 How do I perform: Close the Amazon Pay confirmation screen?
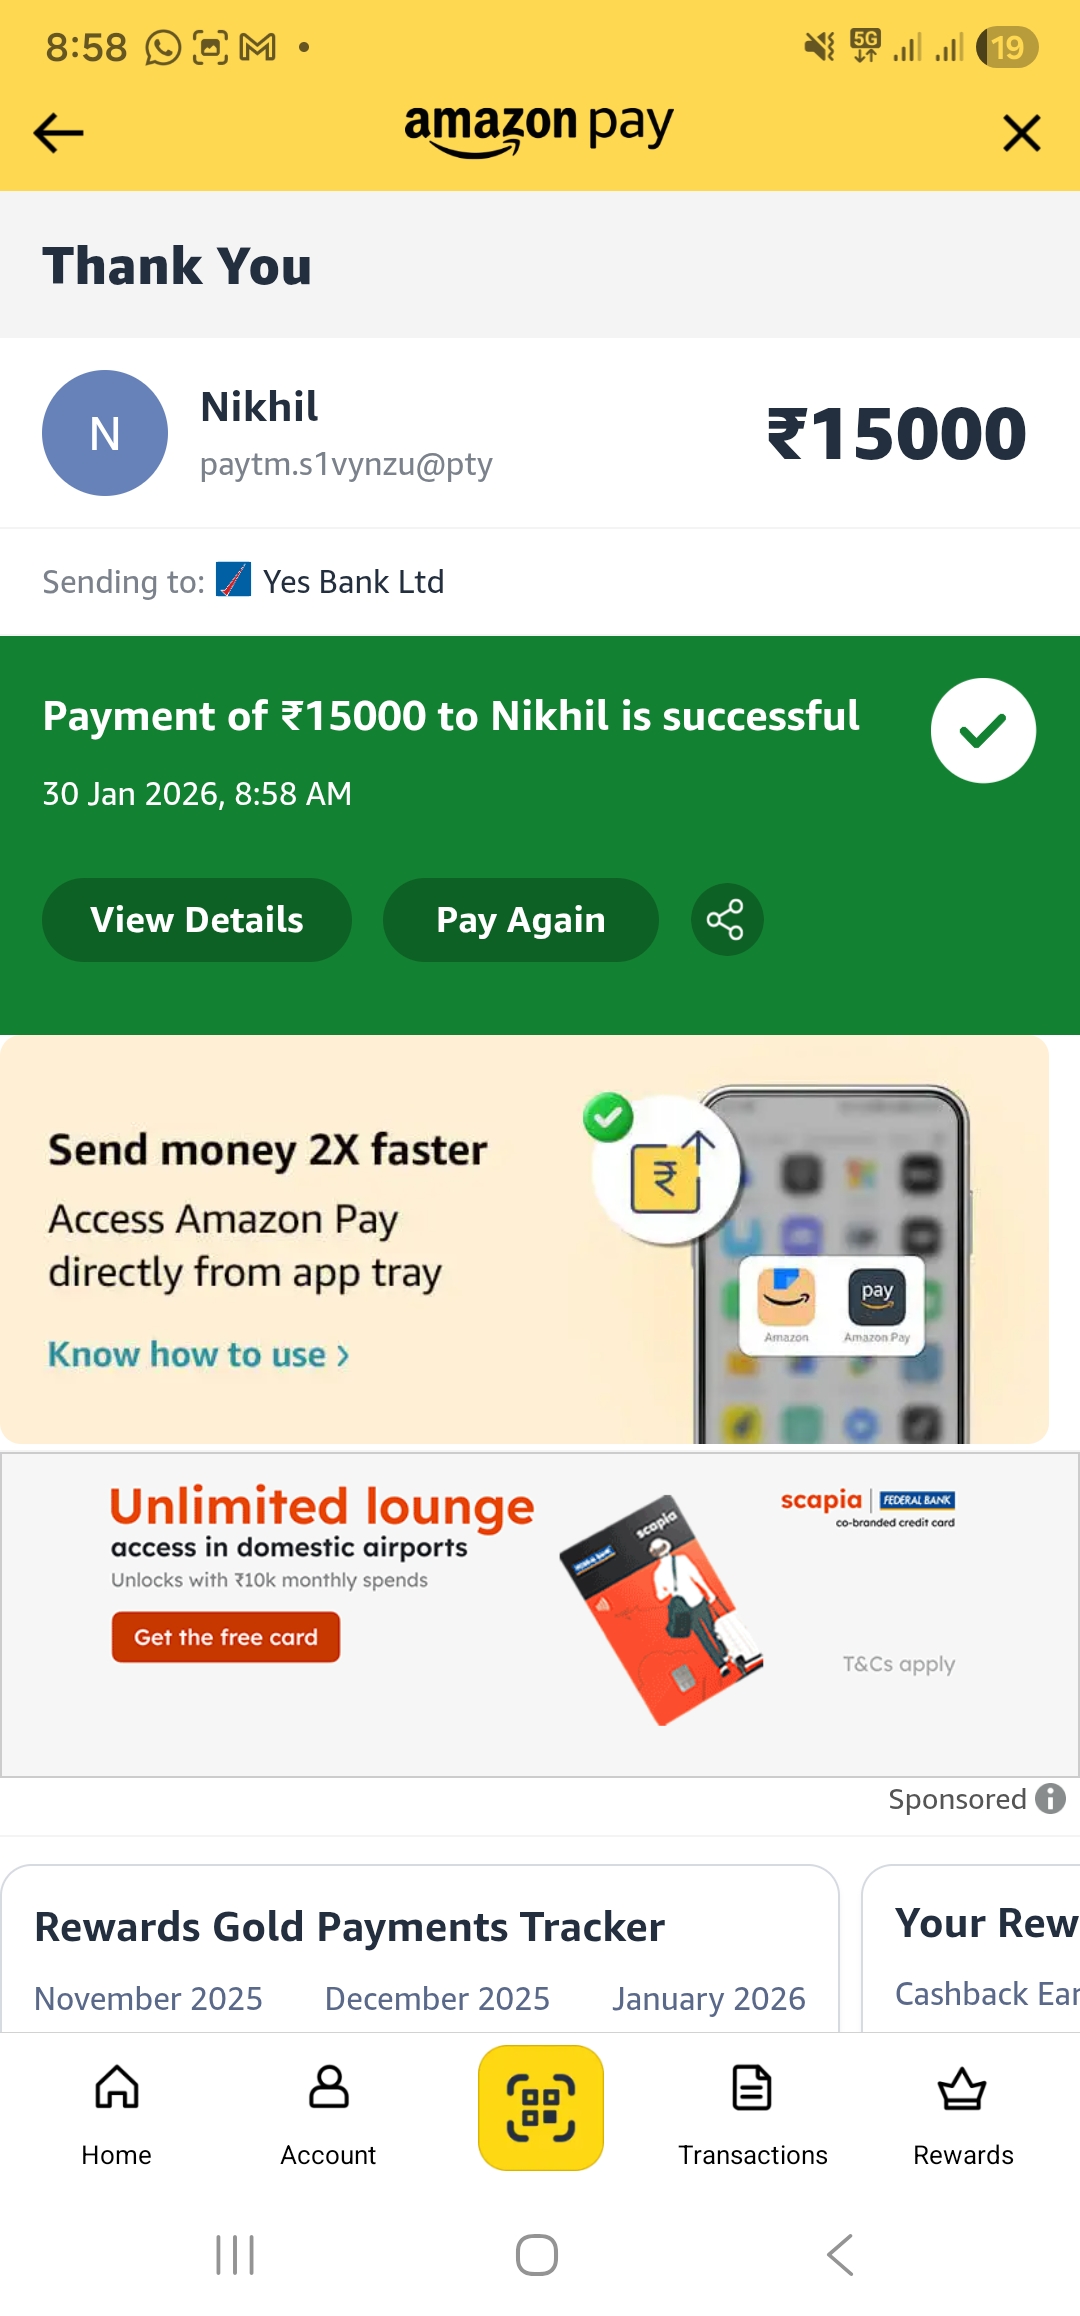coord(1021,133)
